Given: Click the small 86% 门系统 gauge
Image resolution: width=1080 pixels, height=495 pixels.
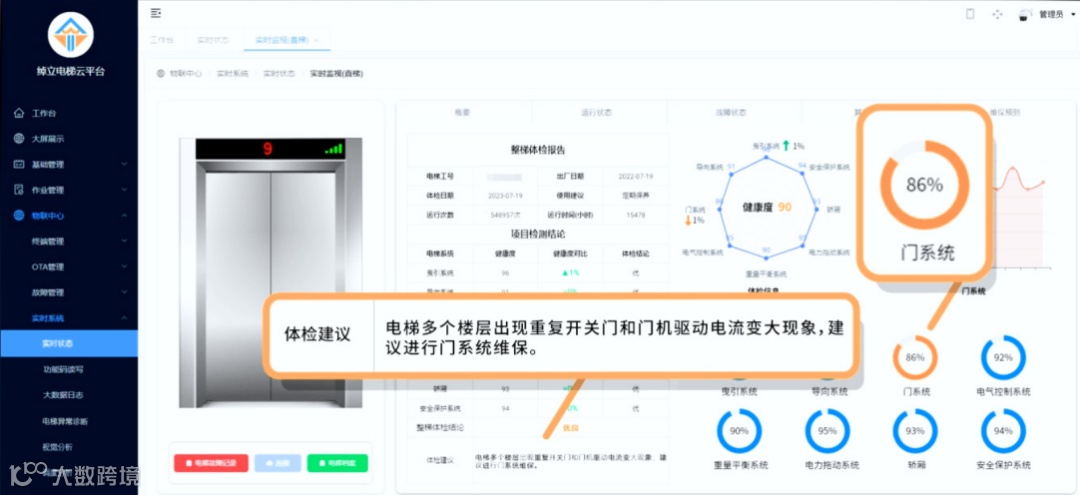Looking at the screenshot, I should [x=915, y=357].
